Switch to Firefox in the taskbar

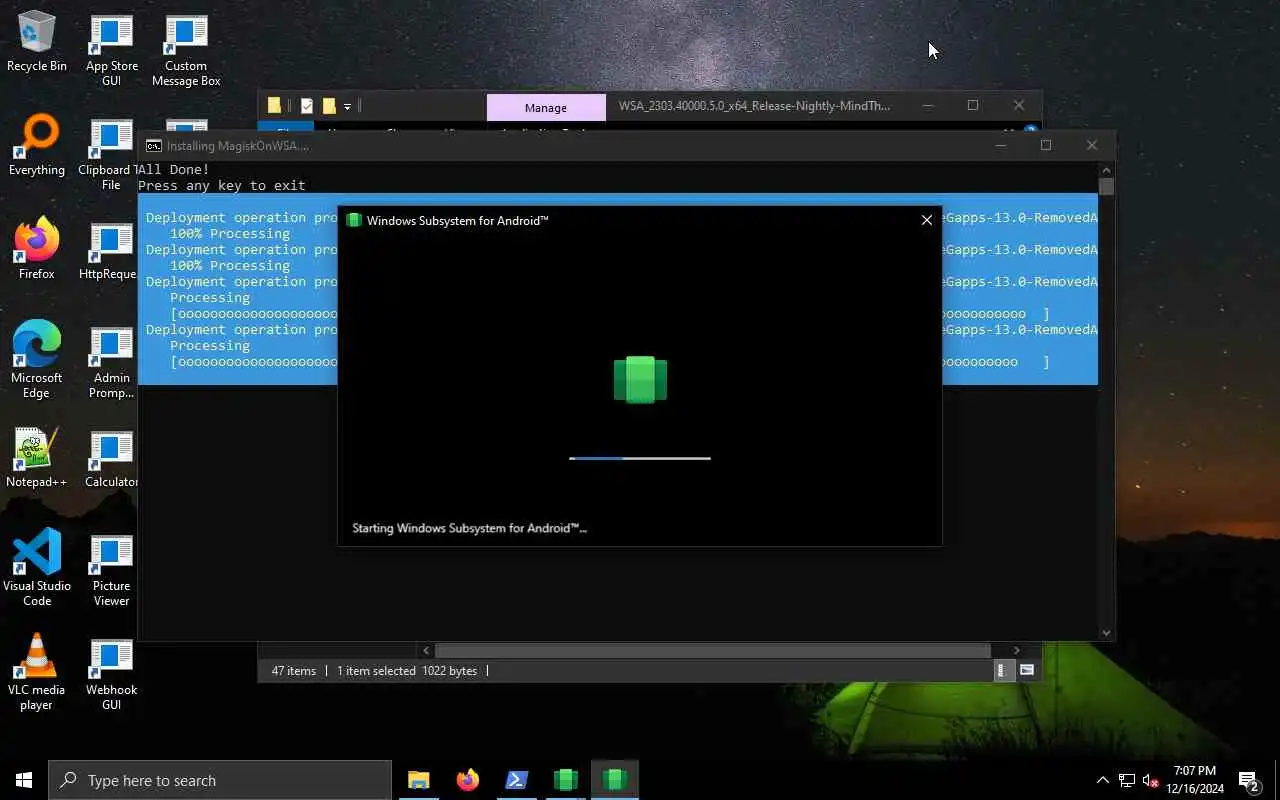(x=467, y=780)
